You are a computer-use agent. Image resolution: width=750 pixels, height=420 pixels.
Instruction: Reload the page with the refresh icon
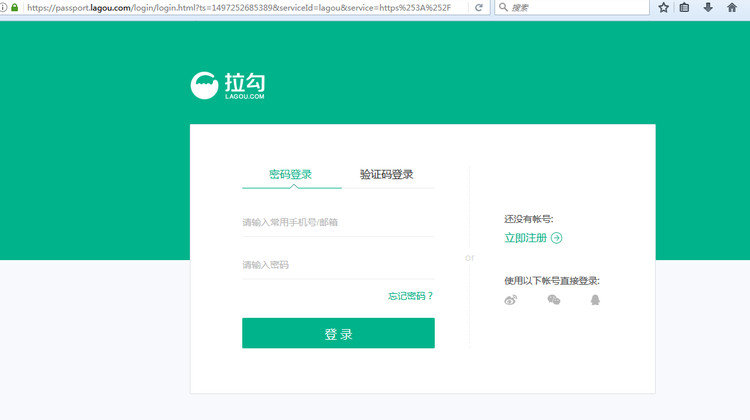(478, 8)
